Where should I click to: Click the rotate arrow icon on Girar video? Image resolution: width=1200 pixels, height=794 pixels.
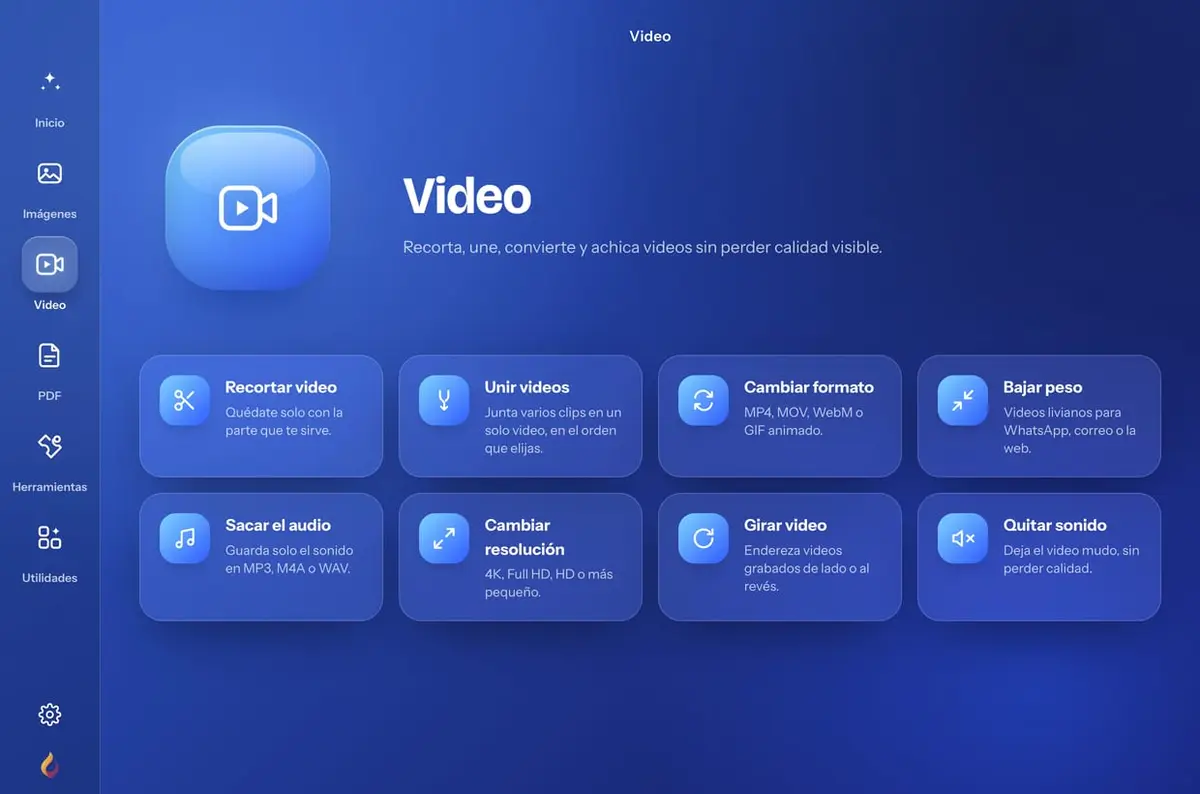point(703,539)
